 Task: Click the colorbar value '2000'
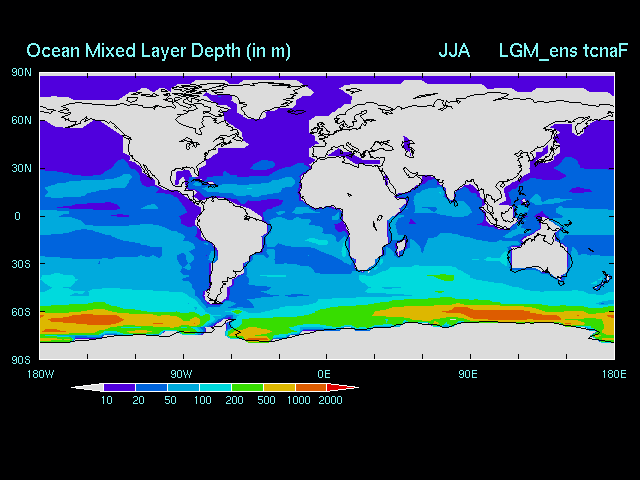(330, 400)
